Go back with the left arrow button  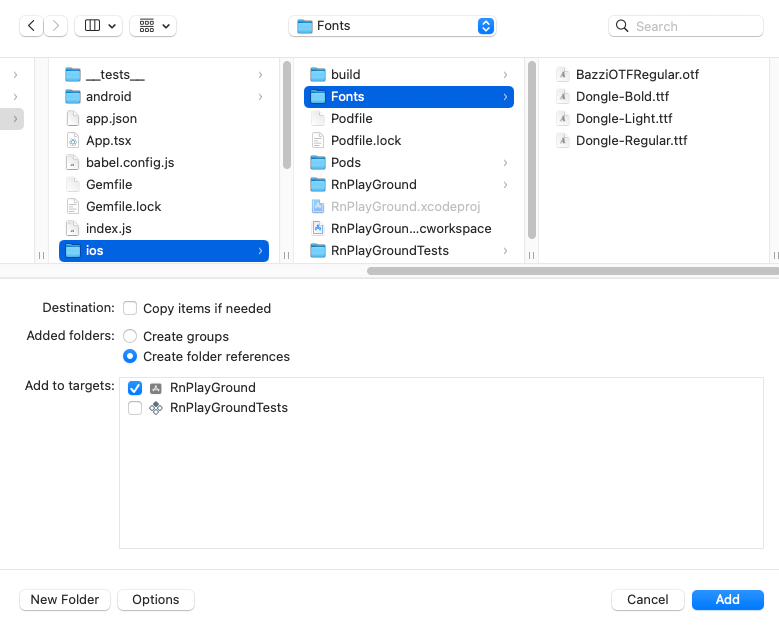[31, 26]
